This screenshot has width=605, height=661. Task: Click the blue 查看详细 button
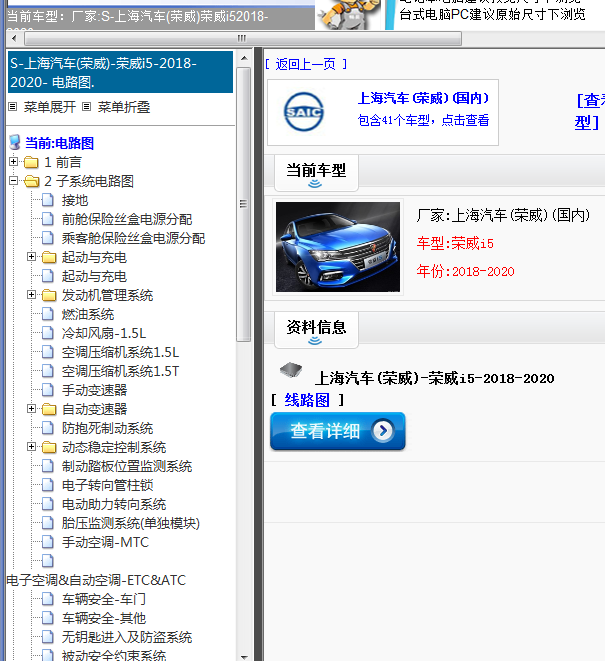[338, 431]
